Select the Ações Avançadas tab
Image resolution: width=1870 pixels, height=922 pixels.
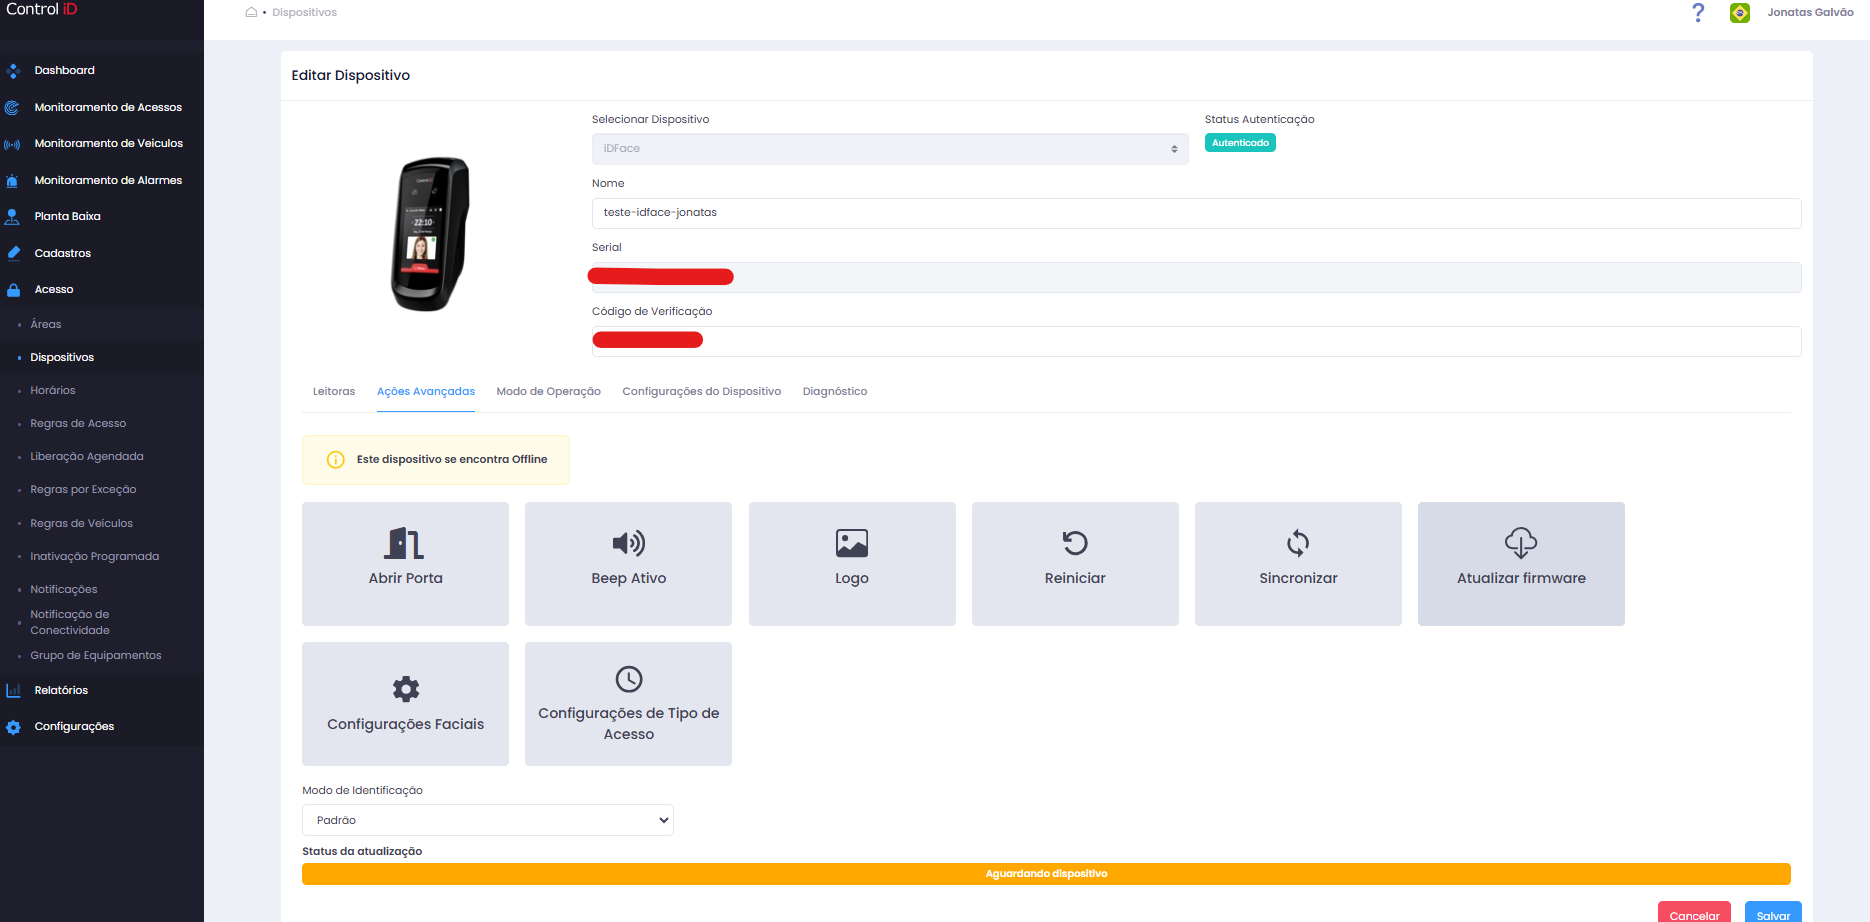coord(426,392)
